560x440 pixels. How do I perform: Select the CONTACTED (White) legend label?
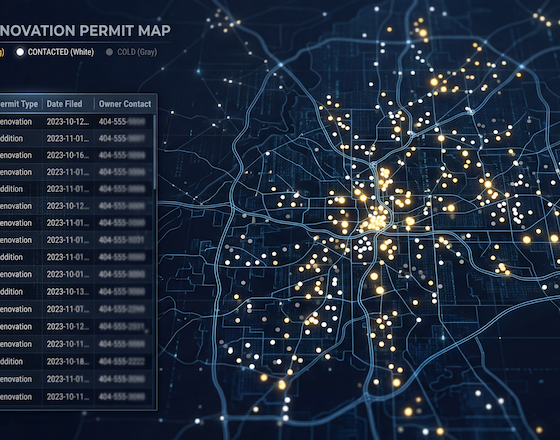coord(61,52)
